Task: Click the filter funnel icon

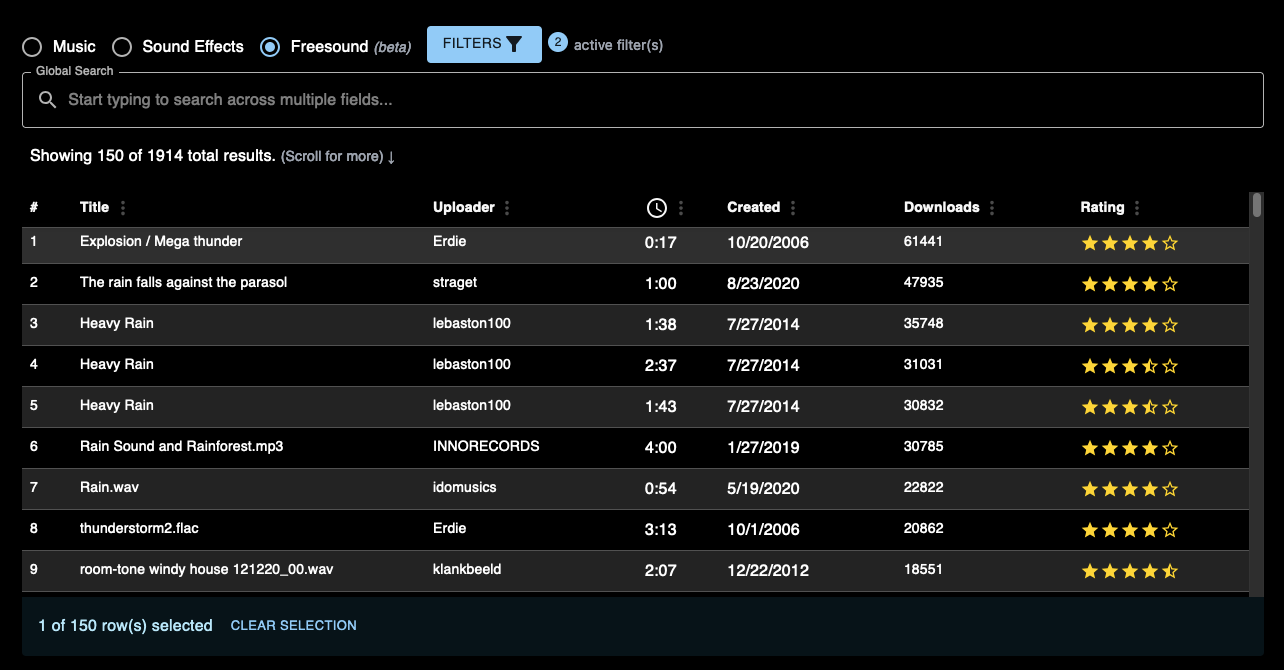Action: (513, 44)
